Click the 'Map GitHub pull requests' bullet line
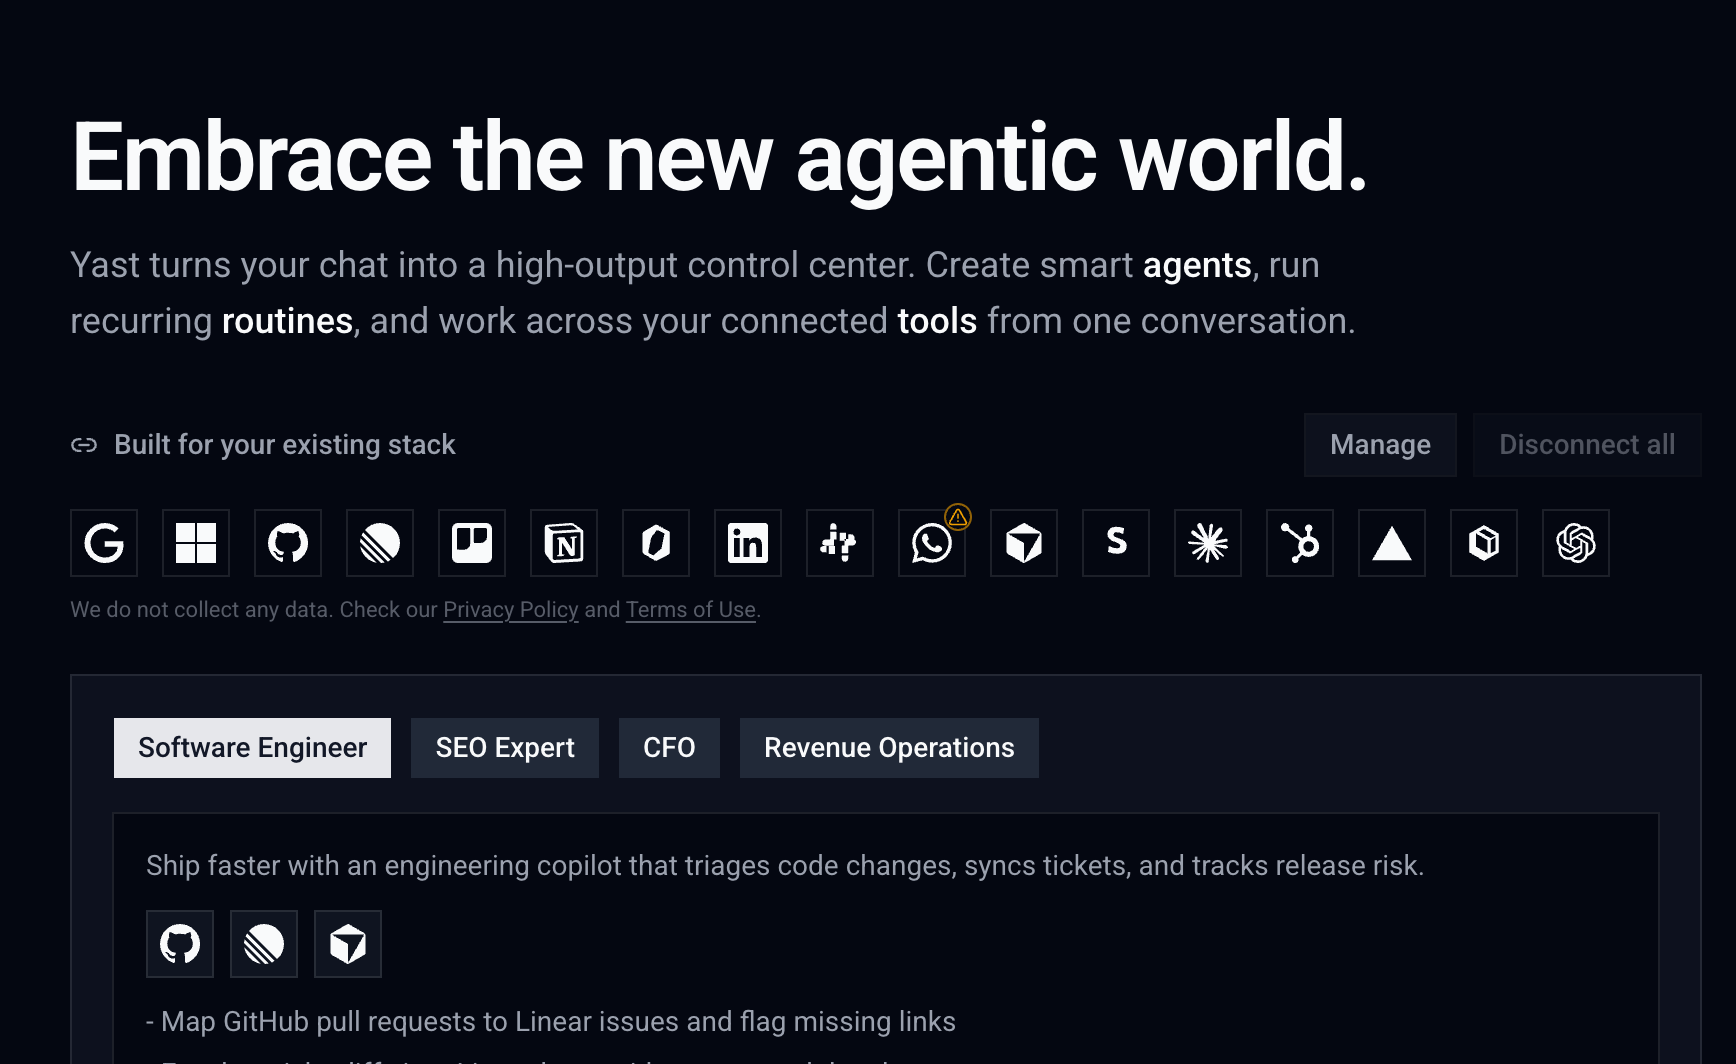The height and width of the screenshot is (1064, 1736). (551, 1022)
